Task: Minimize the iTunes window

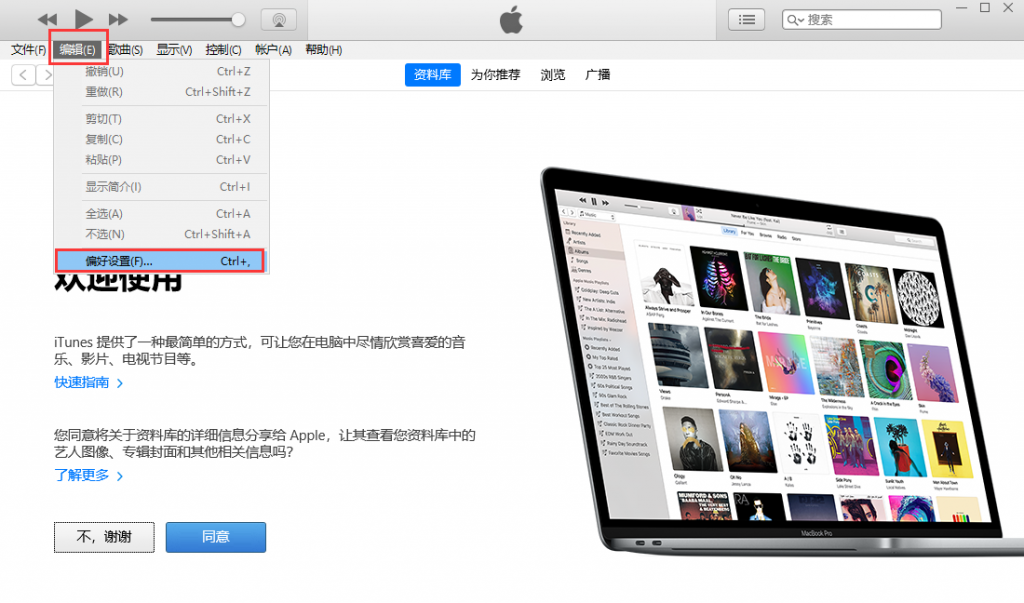Action: point(961,8)
